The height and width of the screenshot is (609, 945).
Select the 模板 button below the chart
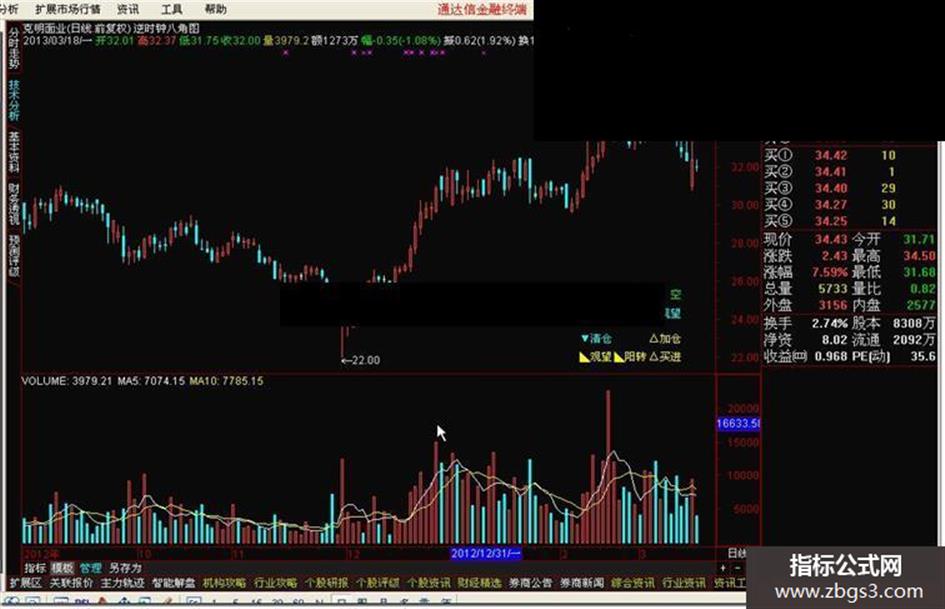62,568
